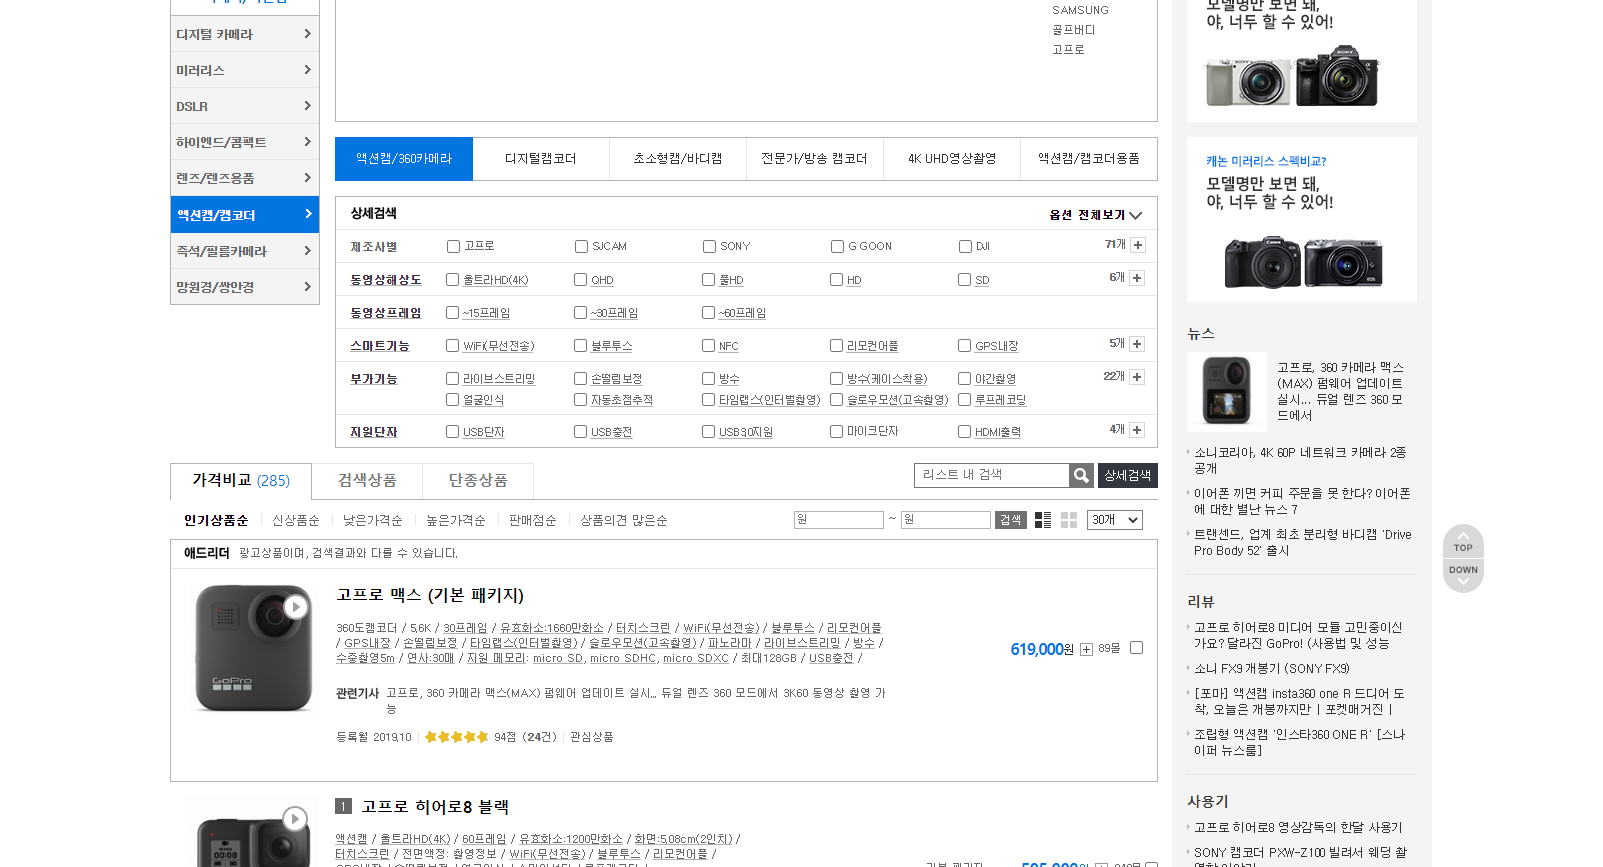
Task: Expand 미러리스 category arrow
Action: point(307,70)
